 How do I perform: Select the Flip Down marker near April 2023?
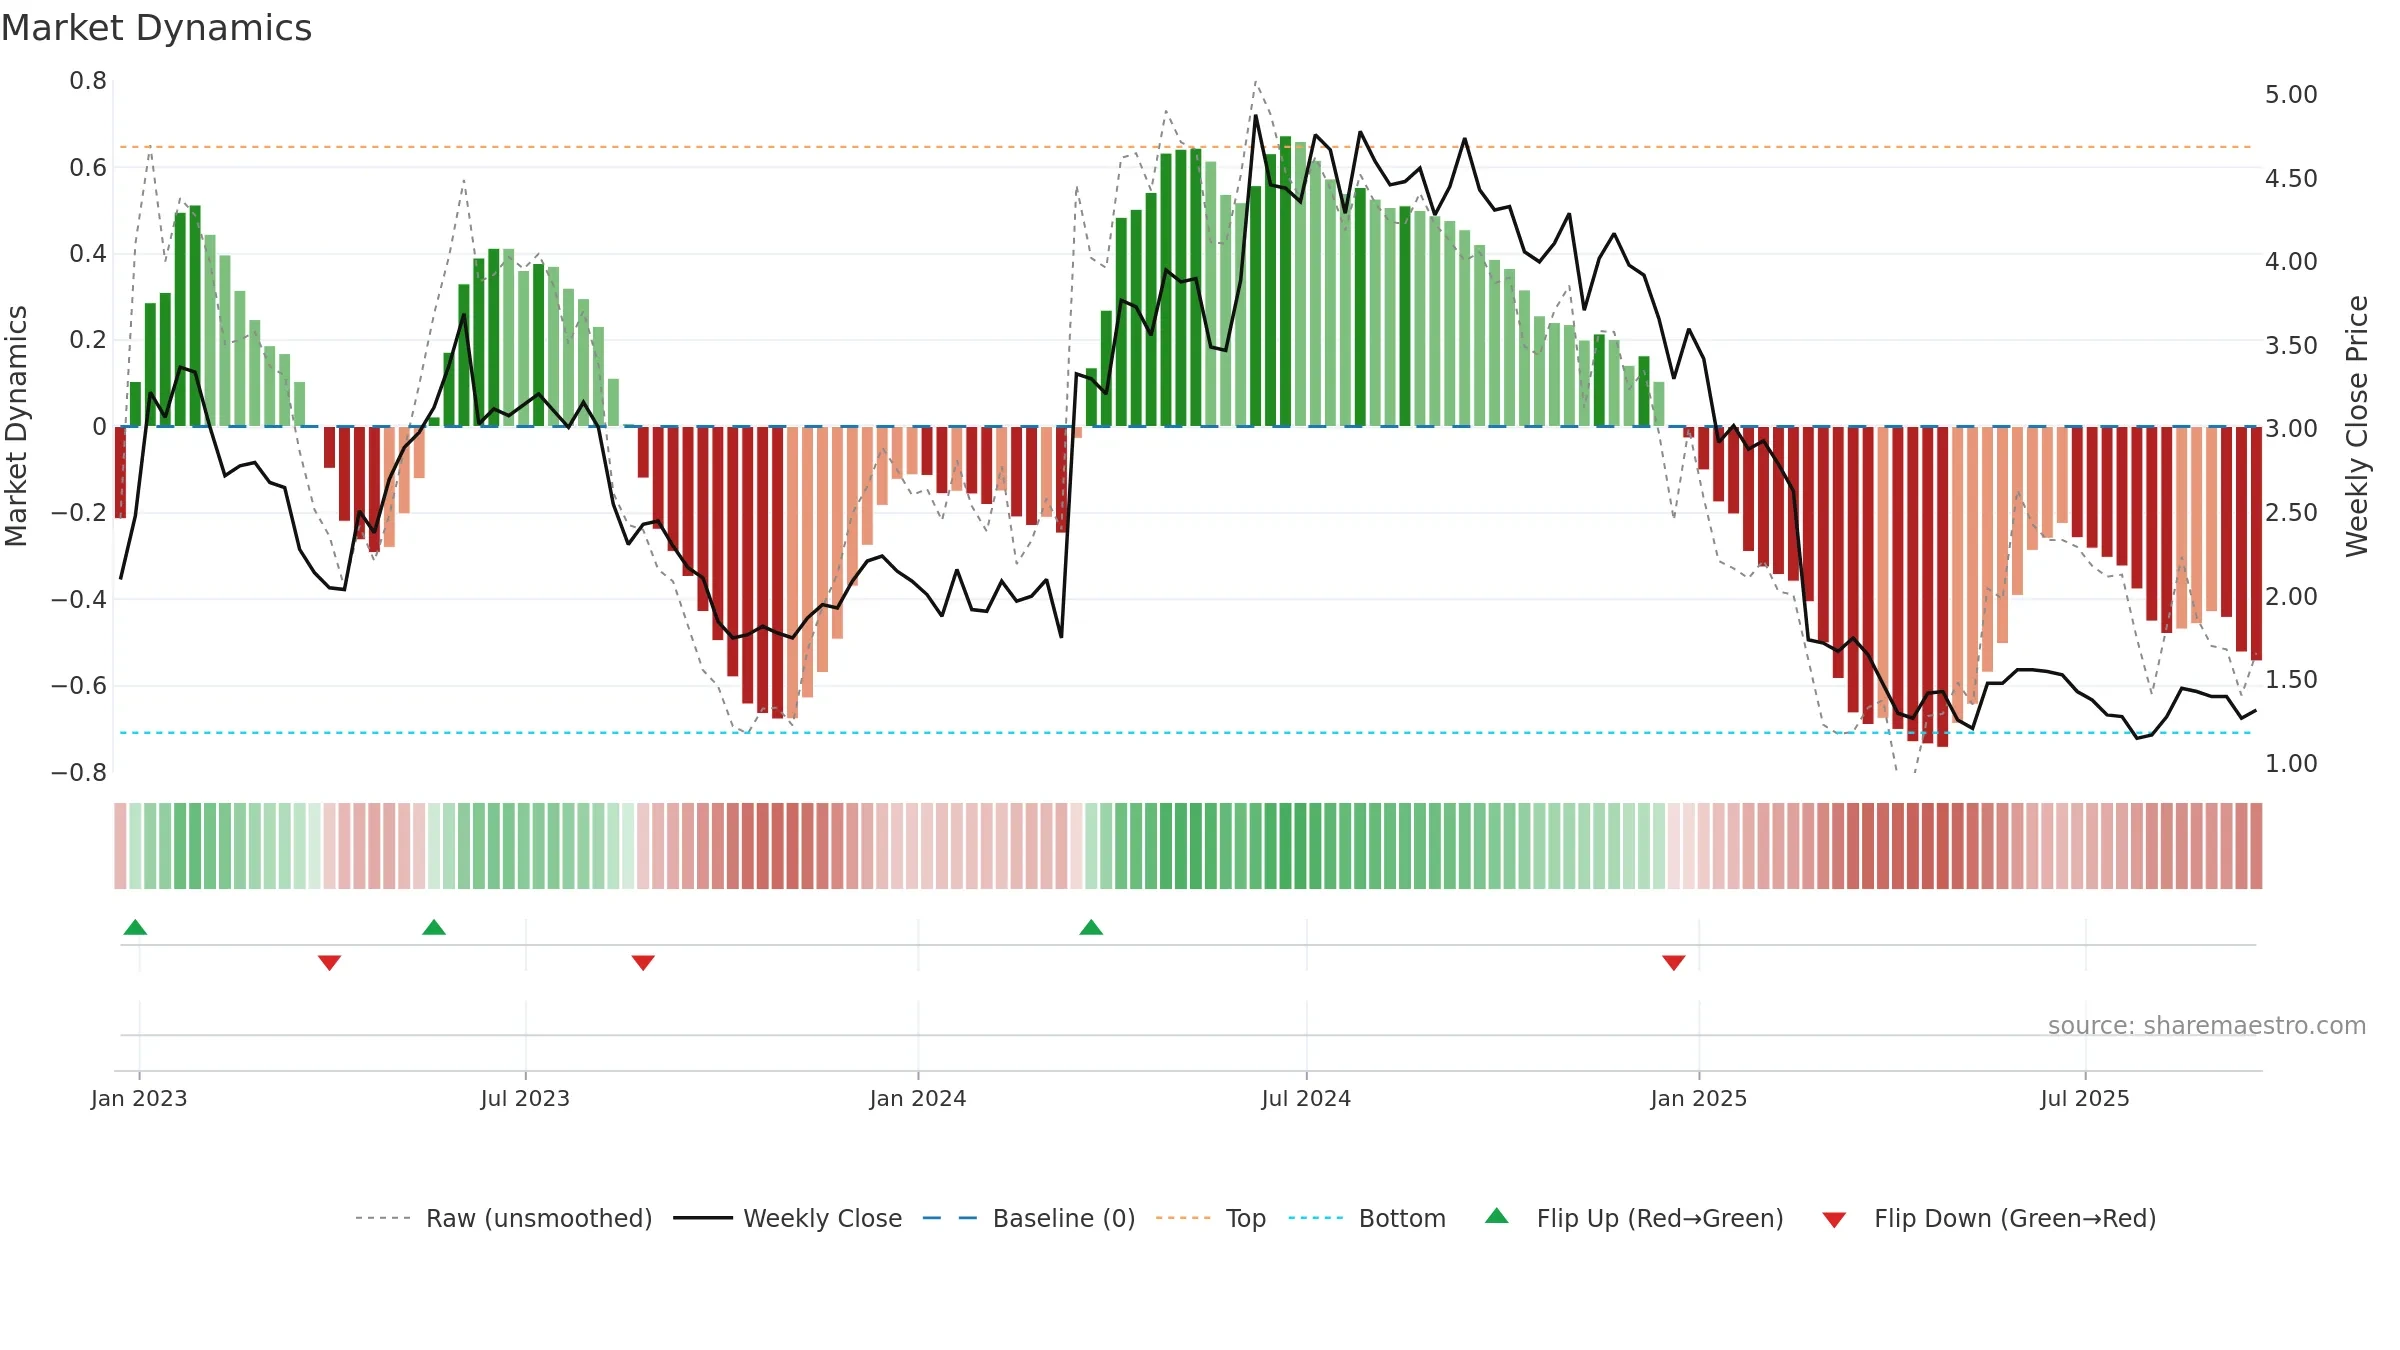click(330, 963)
